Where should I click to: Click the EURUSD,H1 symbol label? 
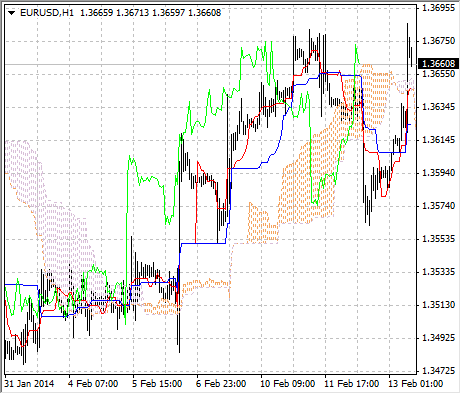pyautogui.click(x=47, y=13)
